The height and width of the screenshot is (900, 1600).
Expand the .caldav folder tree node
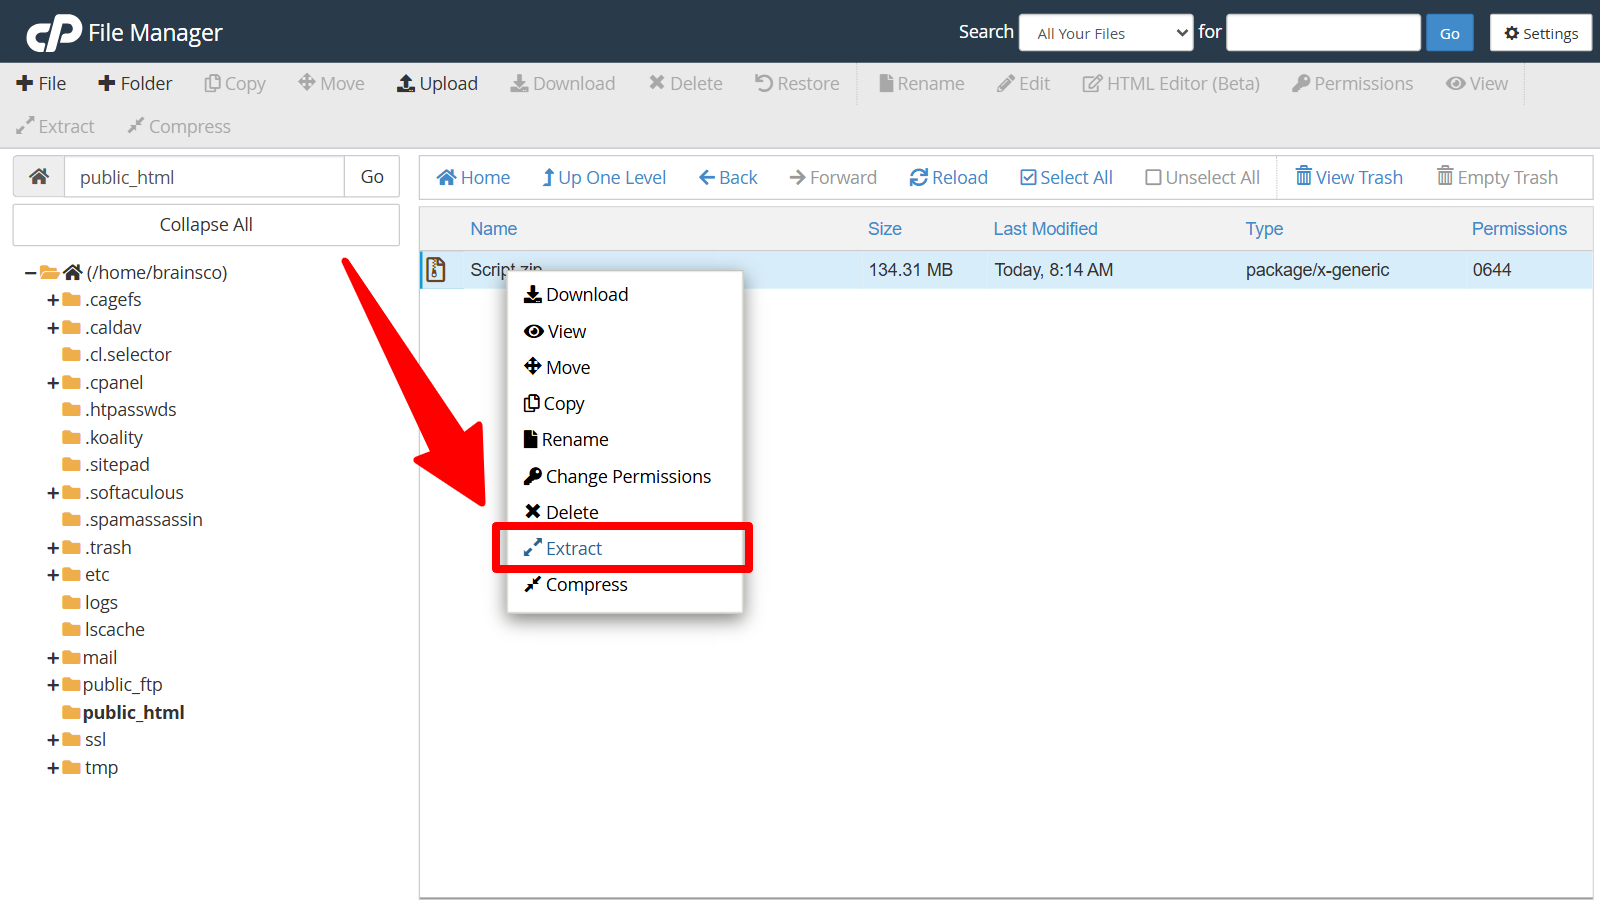tap(53, 328)
